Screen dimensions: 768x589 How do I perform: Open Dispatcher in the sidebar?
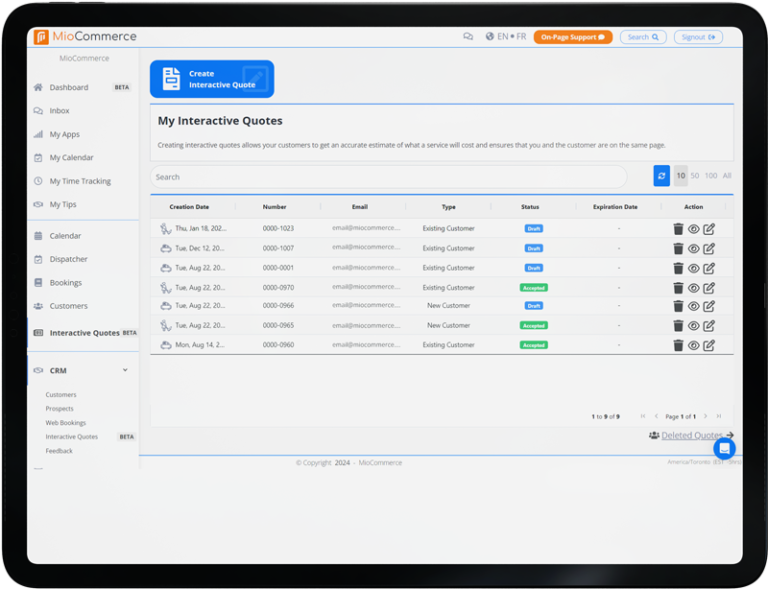point(68,259)
